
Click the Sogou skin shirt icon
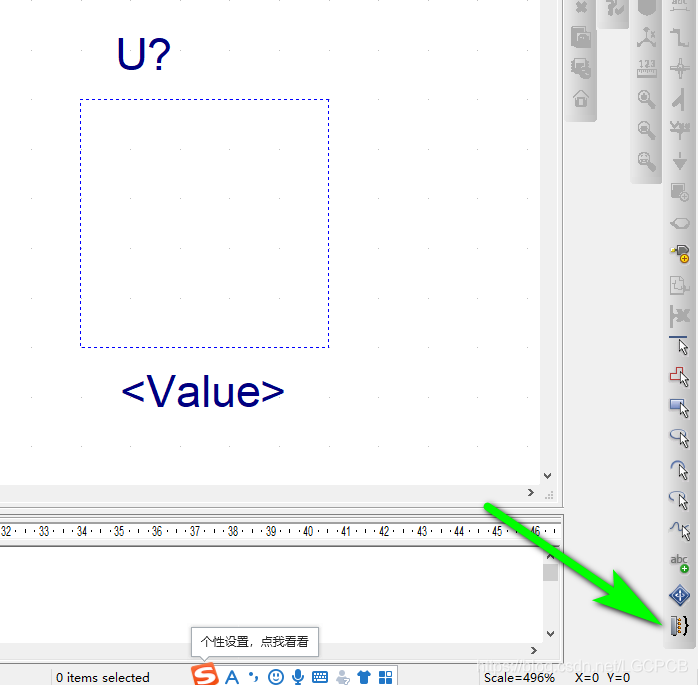point(364,677)
